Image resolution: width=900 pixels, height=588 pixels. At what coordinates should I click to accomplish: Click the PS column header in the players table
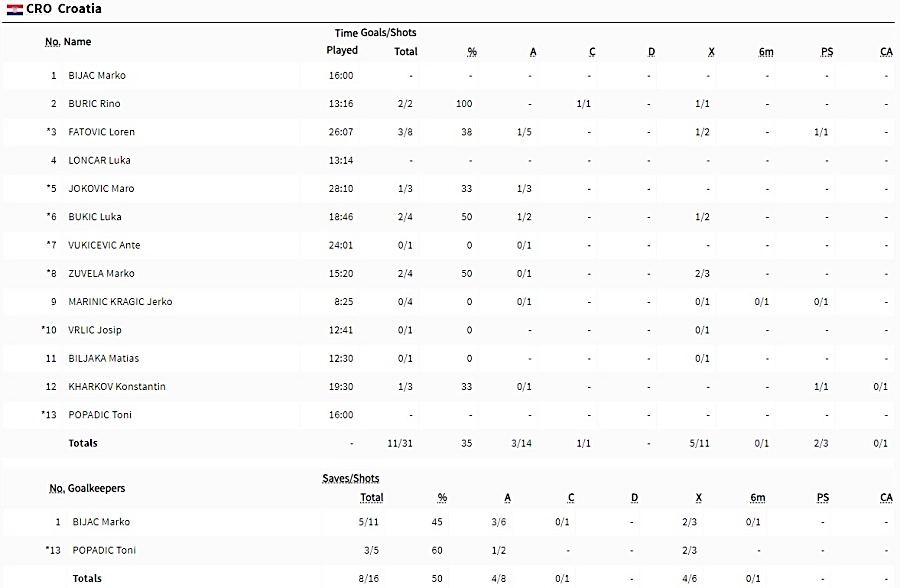(x=827, y=52)
